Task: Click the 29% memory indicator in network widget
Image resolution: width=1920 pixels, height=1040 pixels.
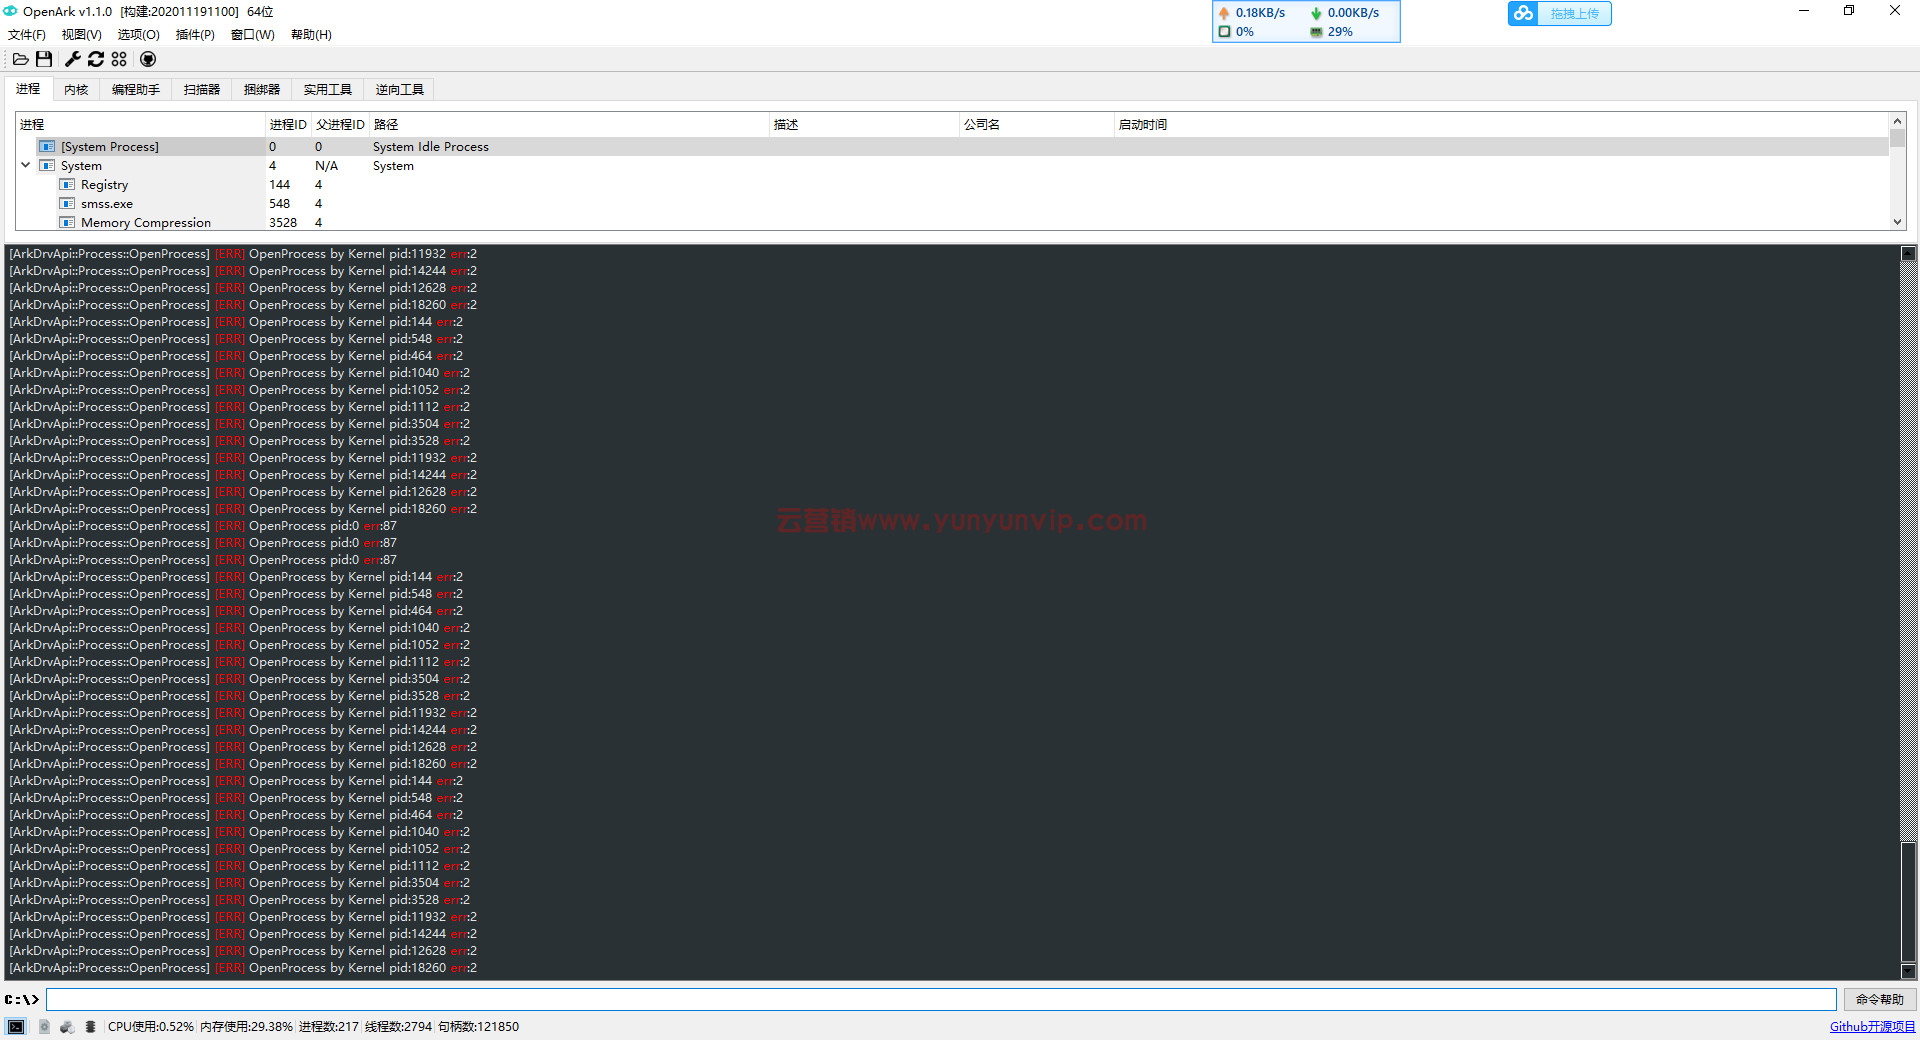Action: (x=1340, y=32)
